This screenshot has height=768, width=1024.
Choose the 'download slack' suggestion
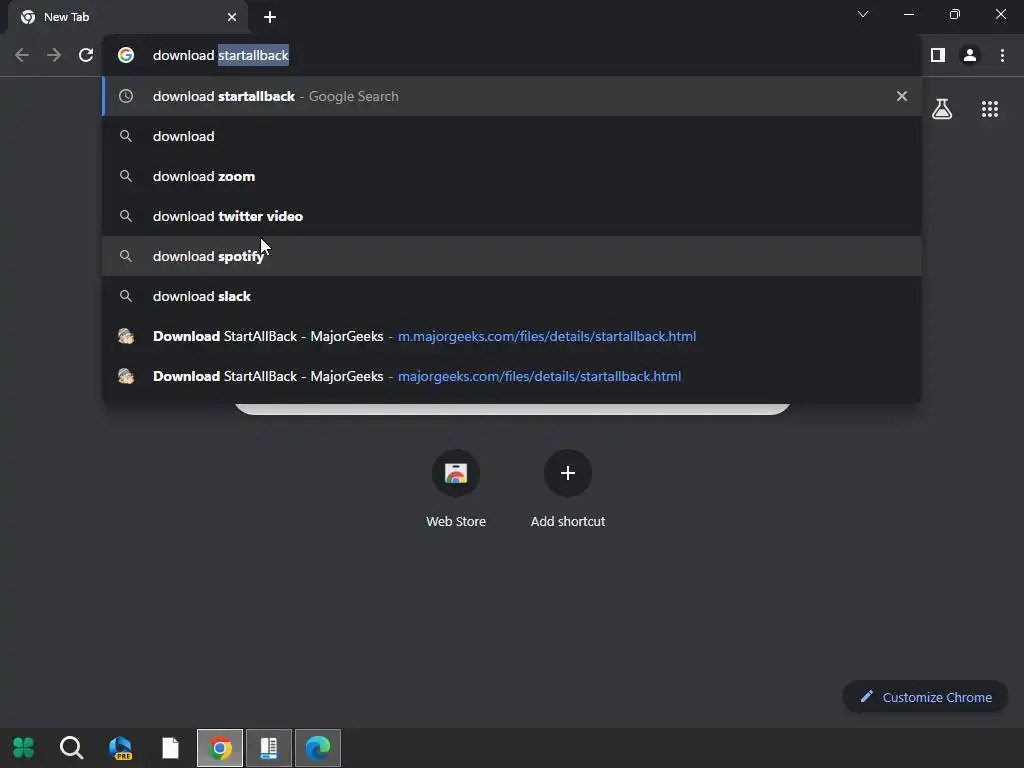tap(511, 296)
